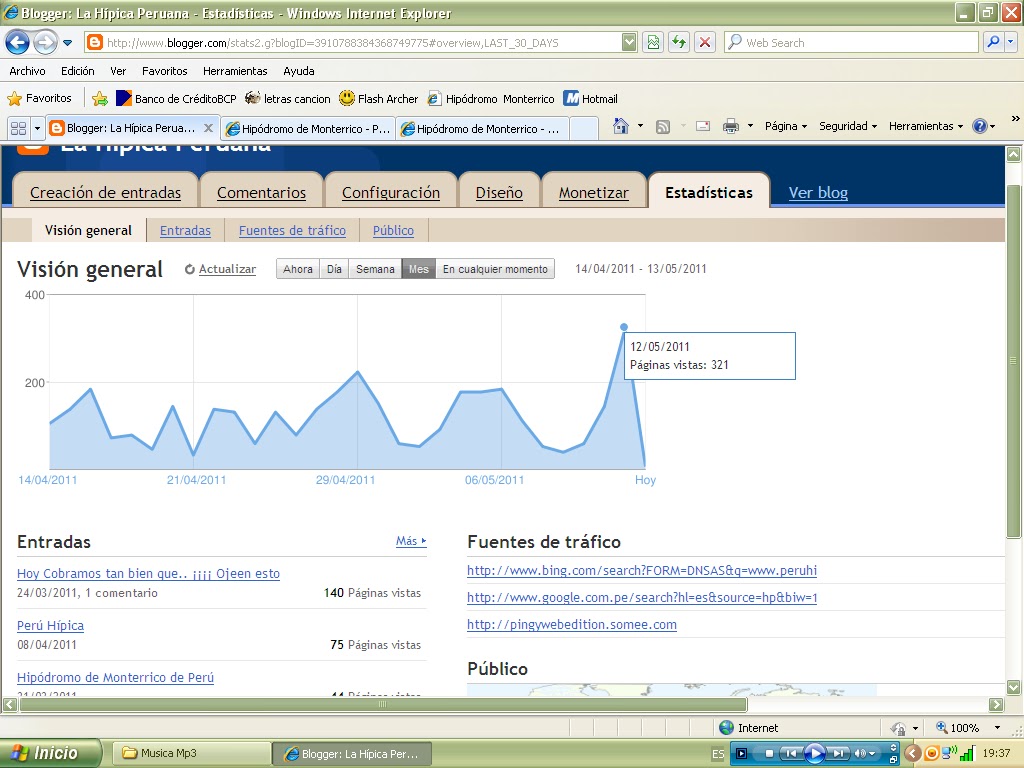Select the En cualquier momento range
Screen dimensions: 1024x768
pos(495,269)
